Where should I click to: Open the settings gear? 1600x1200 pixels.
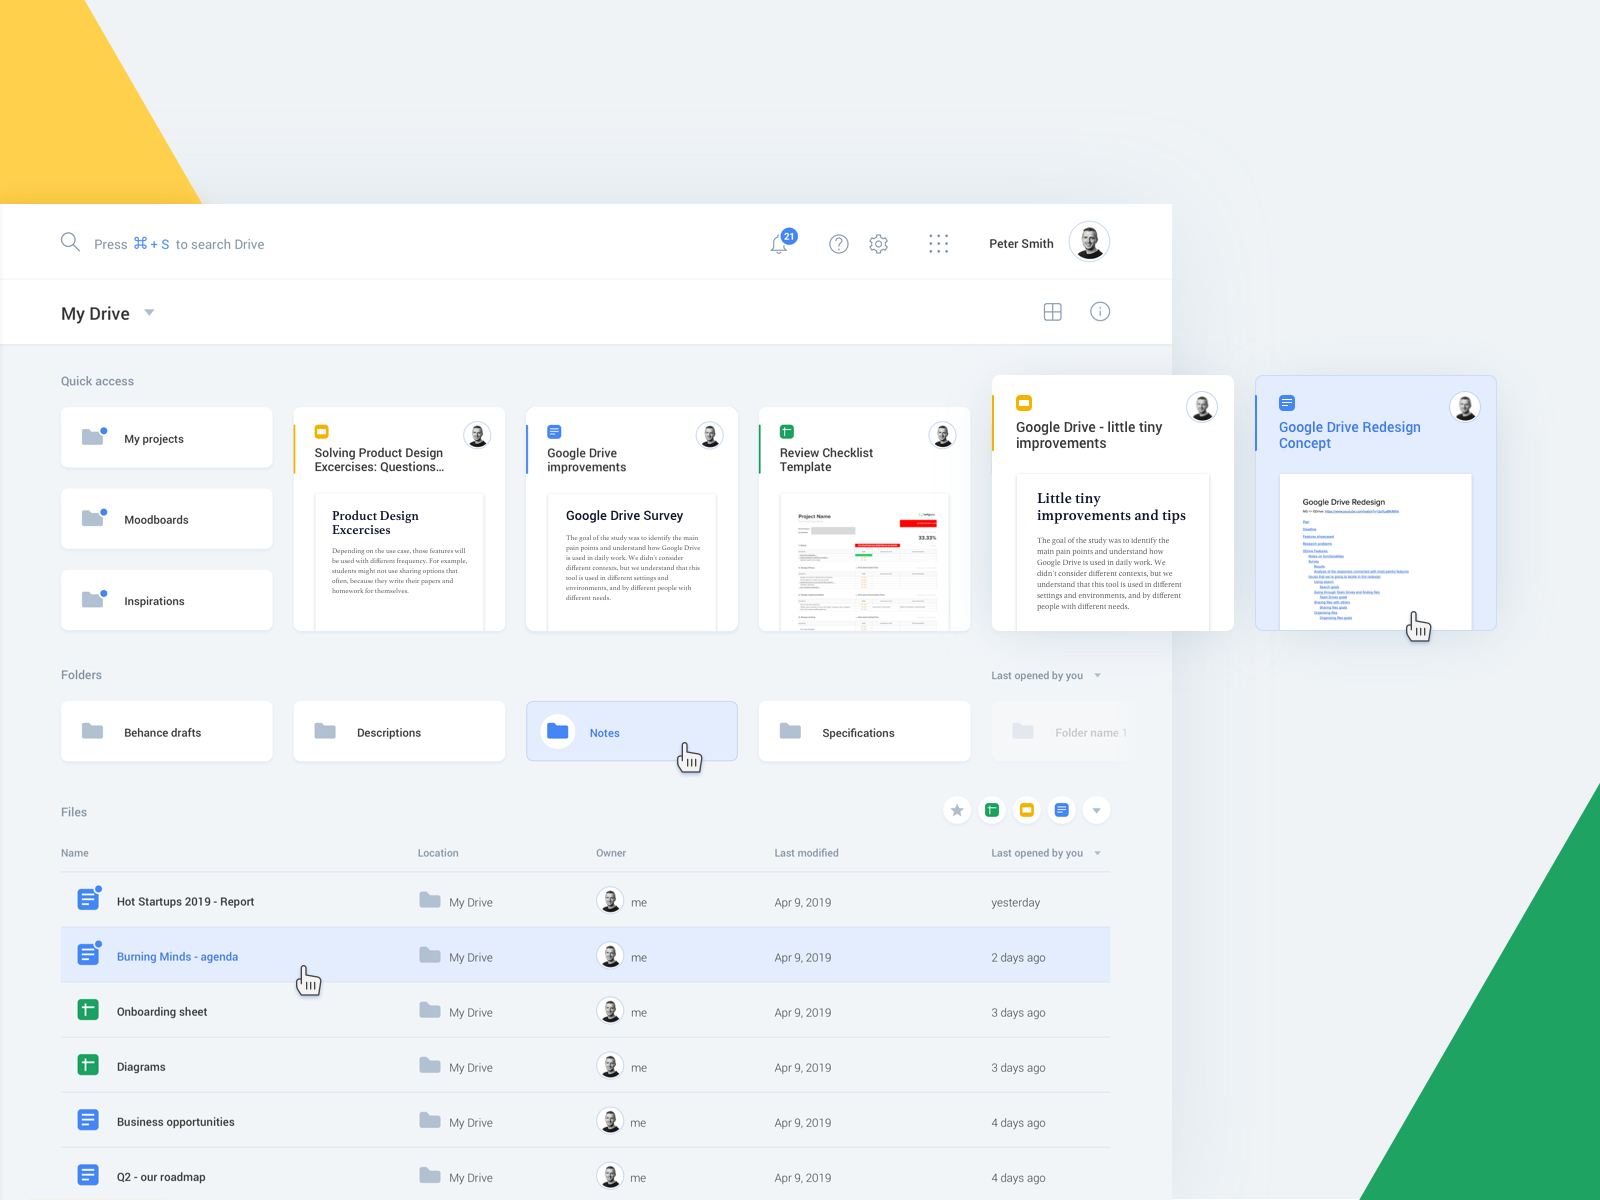coord(878,243)
